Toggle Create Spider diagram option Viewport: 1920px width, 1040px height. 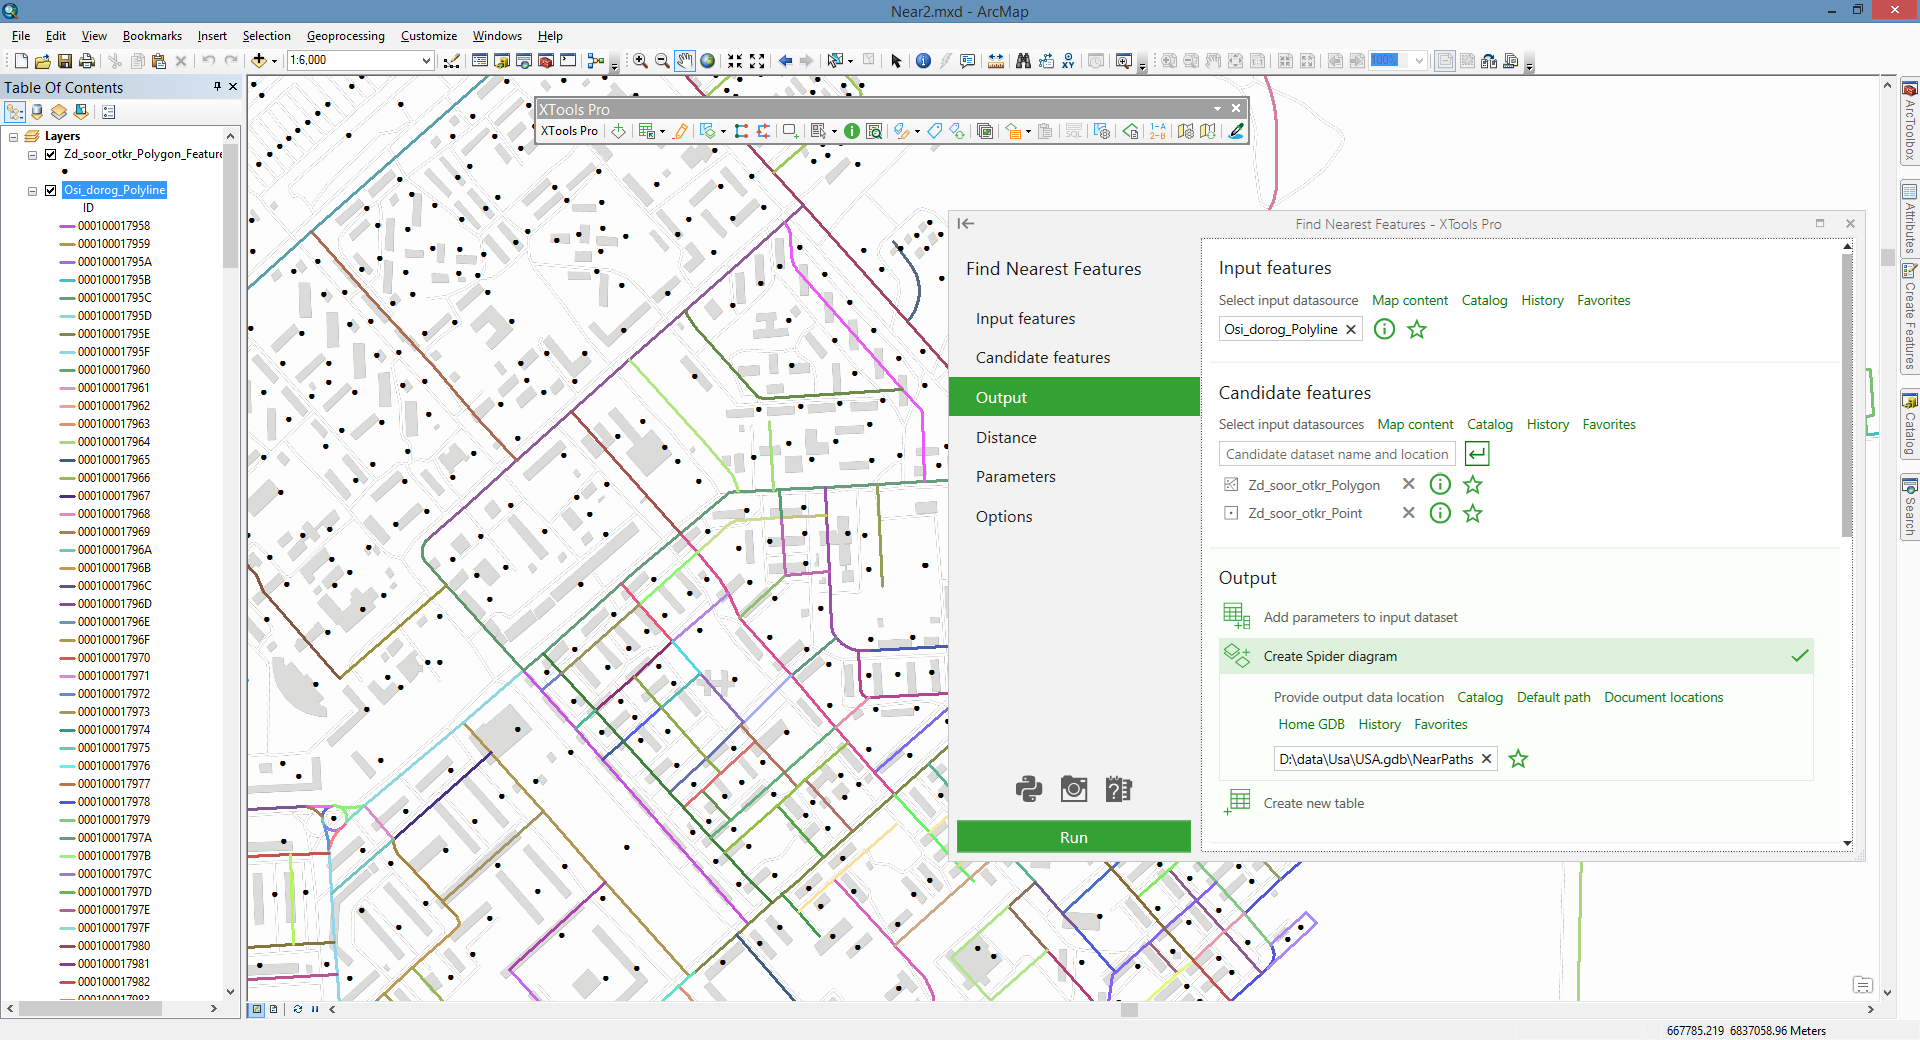point(1516,656)
